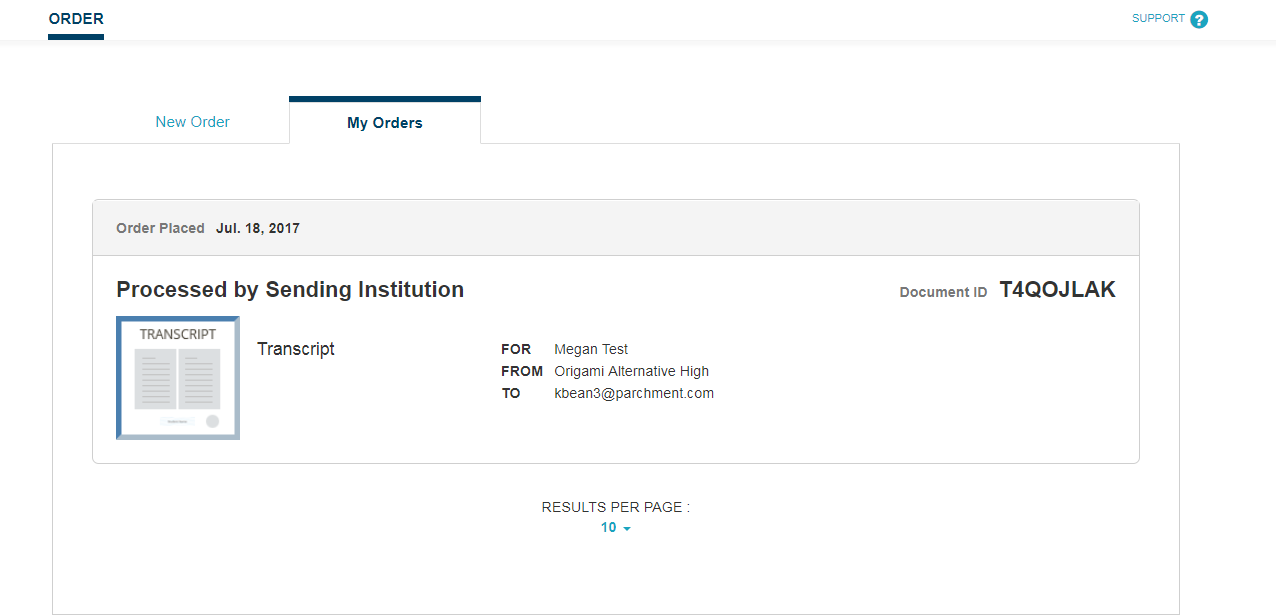
Task: Expand the results per page dropdown arrow
Action: click(627, 529)
